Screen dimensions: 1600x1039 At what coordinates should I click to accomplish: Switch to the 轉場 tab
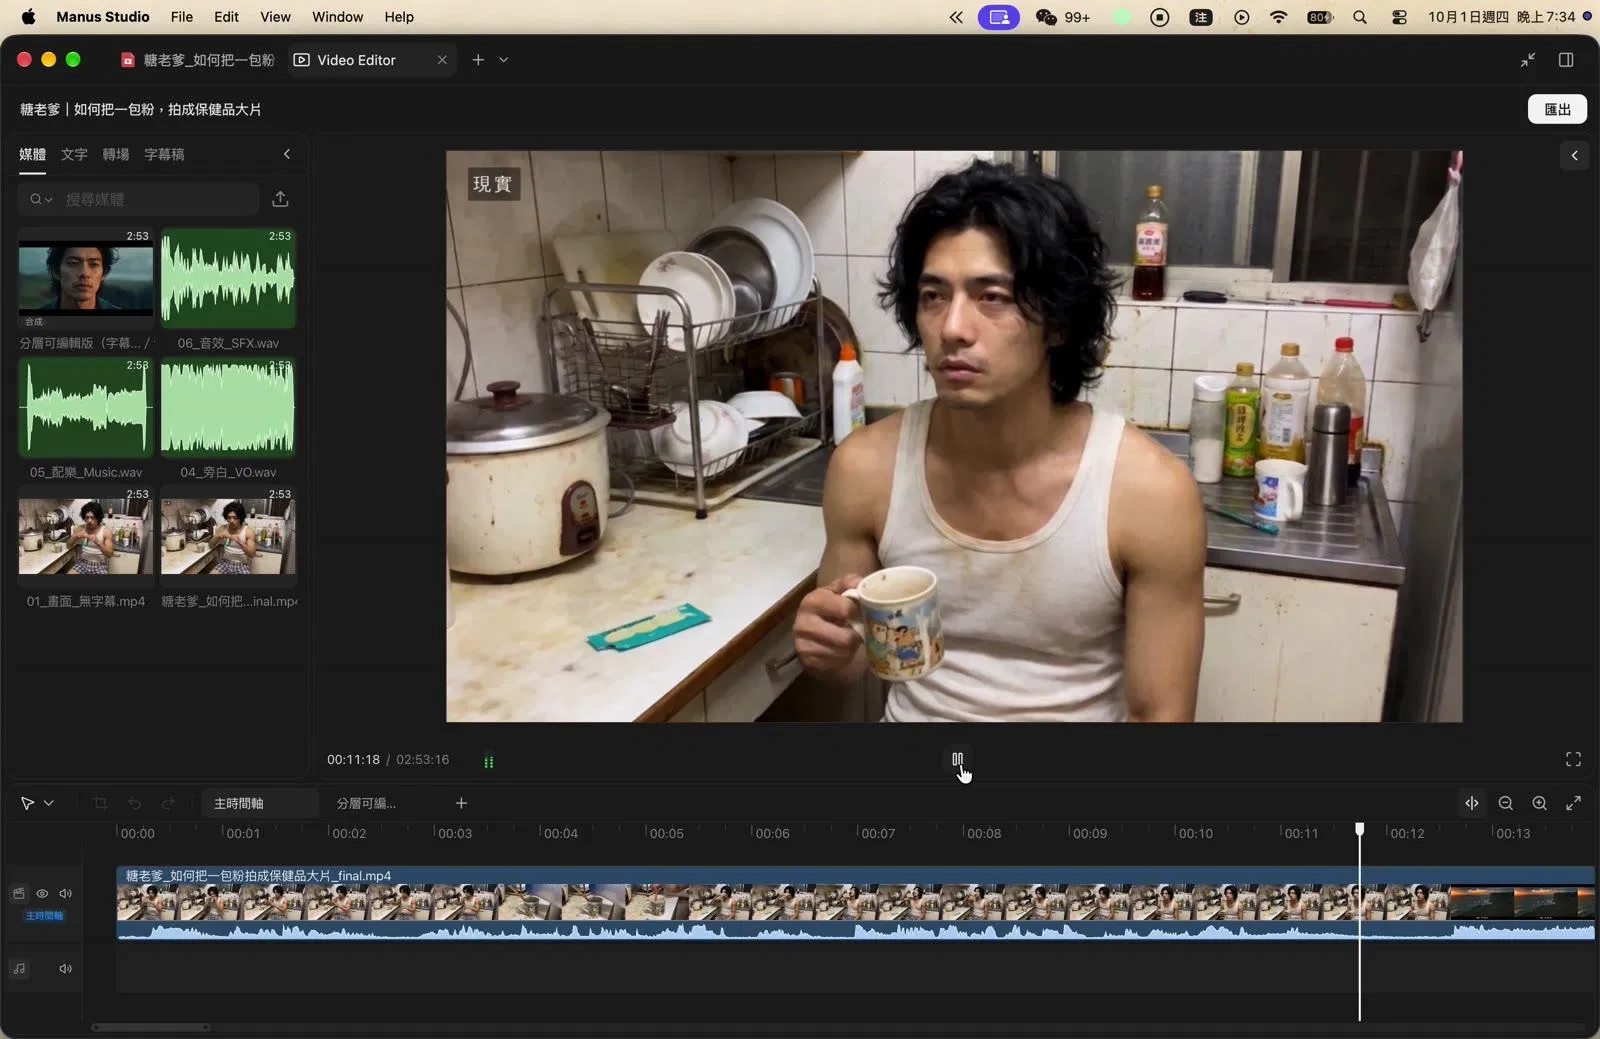[x=116, y=154]
